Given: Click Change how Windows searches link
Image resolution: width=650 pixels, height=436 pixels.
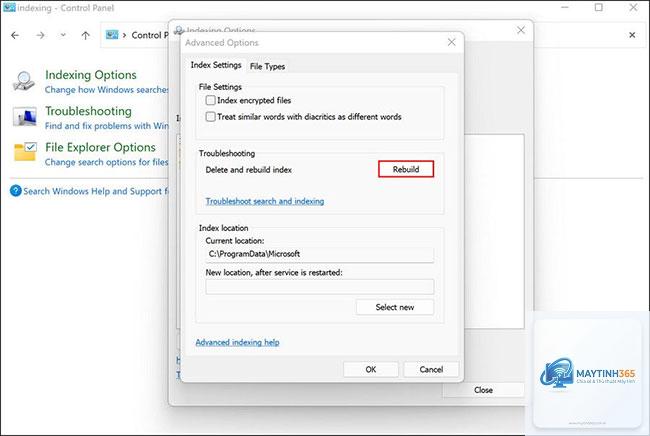Looking at the screenshot, I should pyautogui.click(x=107, y=90).
